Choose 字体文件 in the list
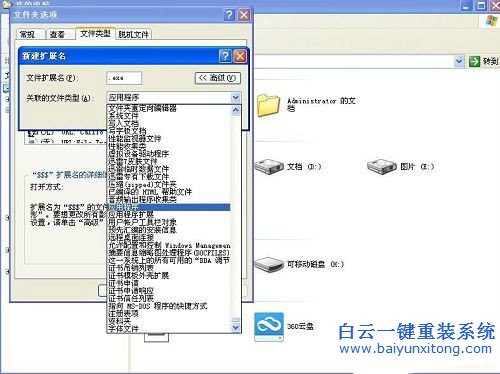 tap(169, 329)
